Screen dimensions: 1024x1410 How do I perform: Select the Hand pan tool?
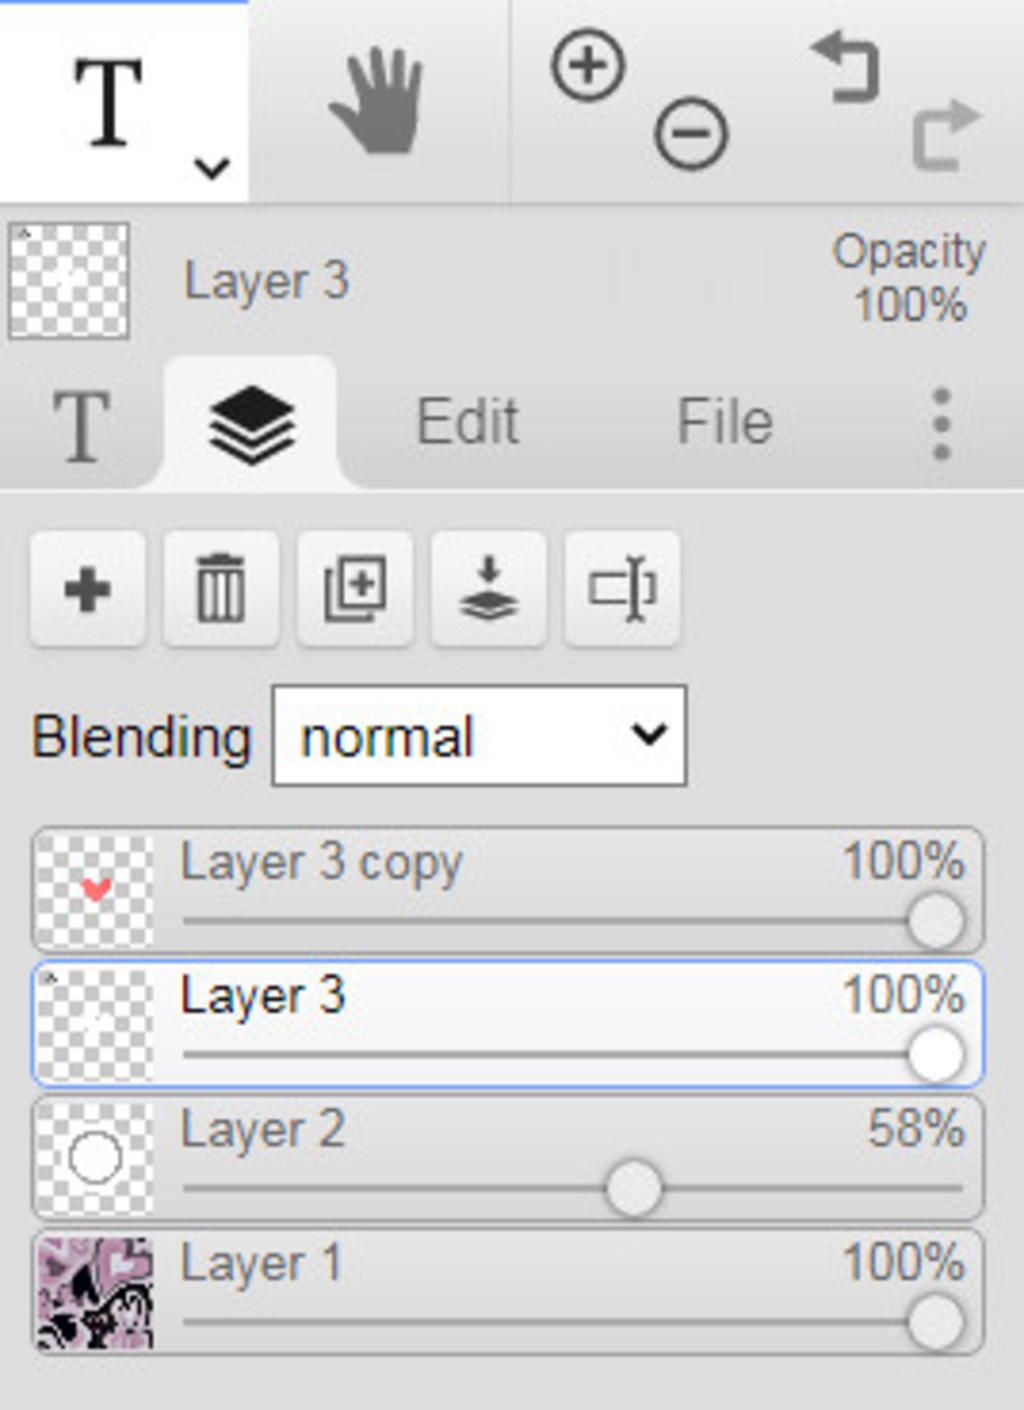(377, 102)
